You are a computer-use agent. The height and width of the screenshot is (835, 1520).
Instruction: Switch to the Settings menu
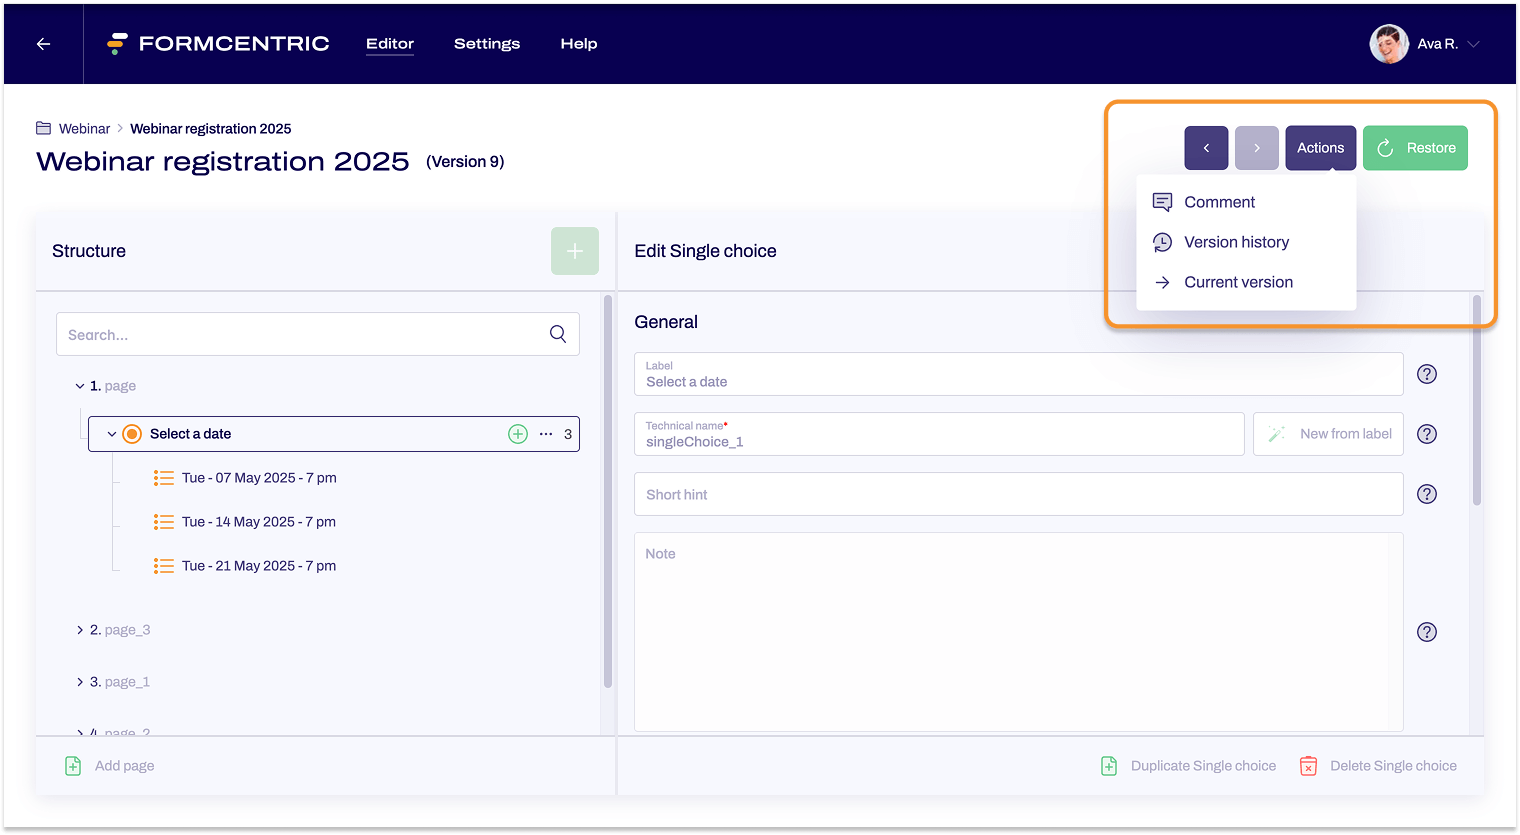click(487, 44)
